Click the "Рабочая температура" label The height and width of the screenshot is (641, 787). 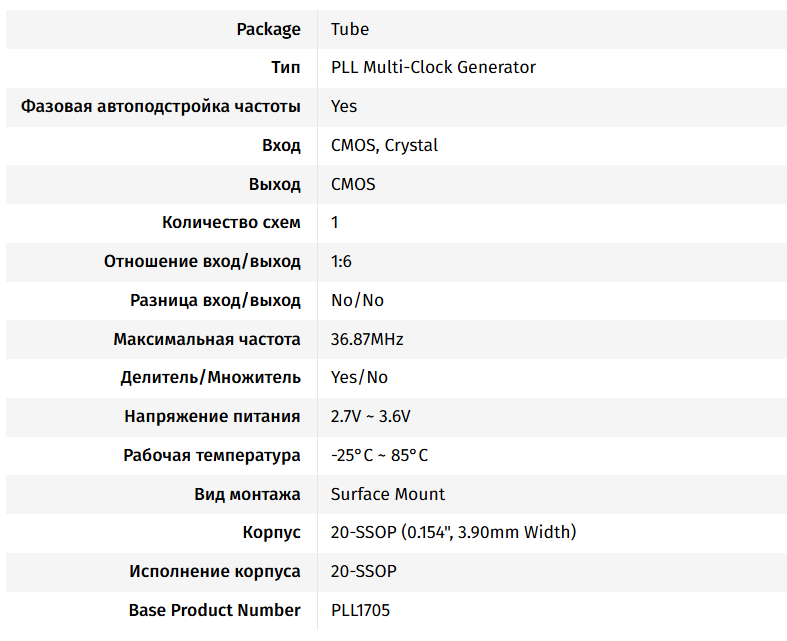[x=212, y=455]
